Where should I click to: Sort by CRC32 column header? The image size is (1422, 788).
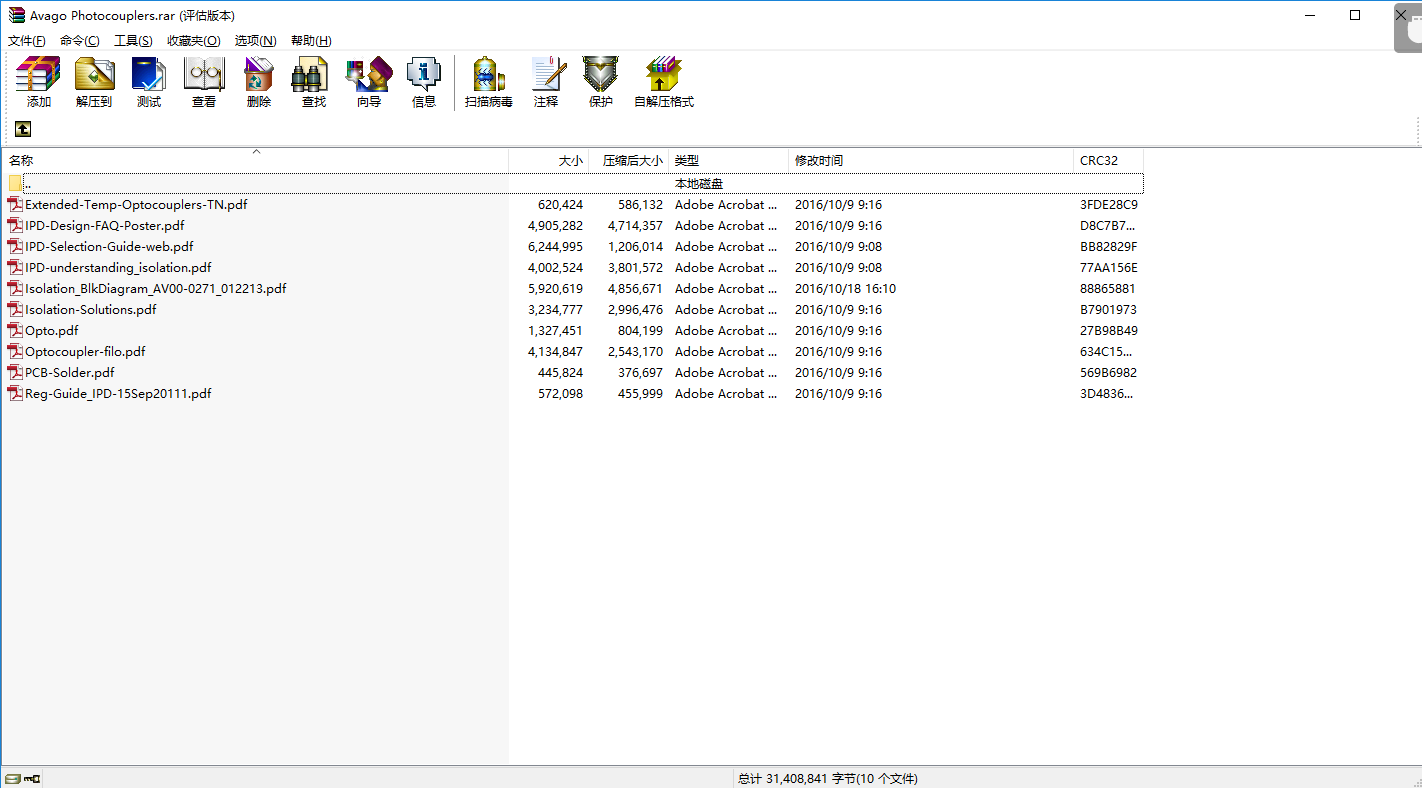coord(1109,160)
